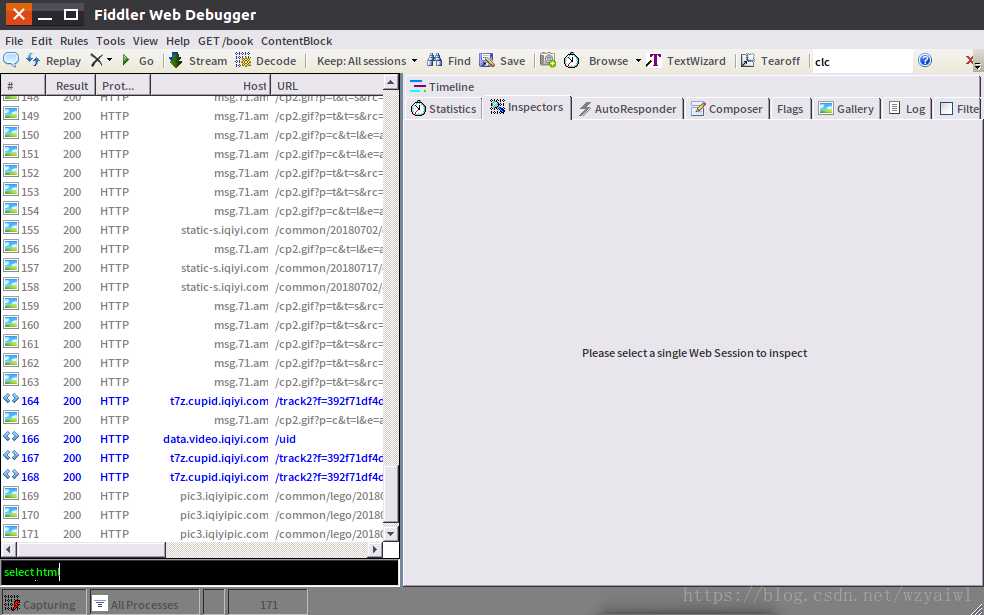
Task: Sort by the # column header
Action: [x=23, y=85]
